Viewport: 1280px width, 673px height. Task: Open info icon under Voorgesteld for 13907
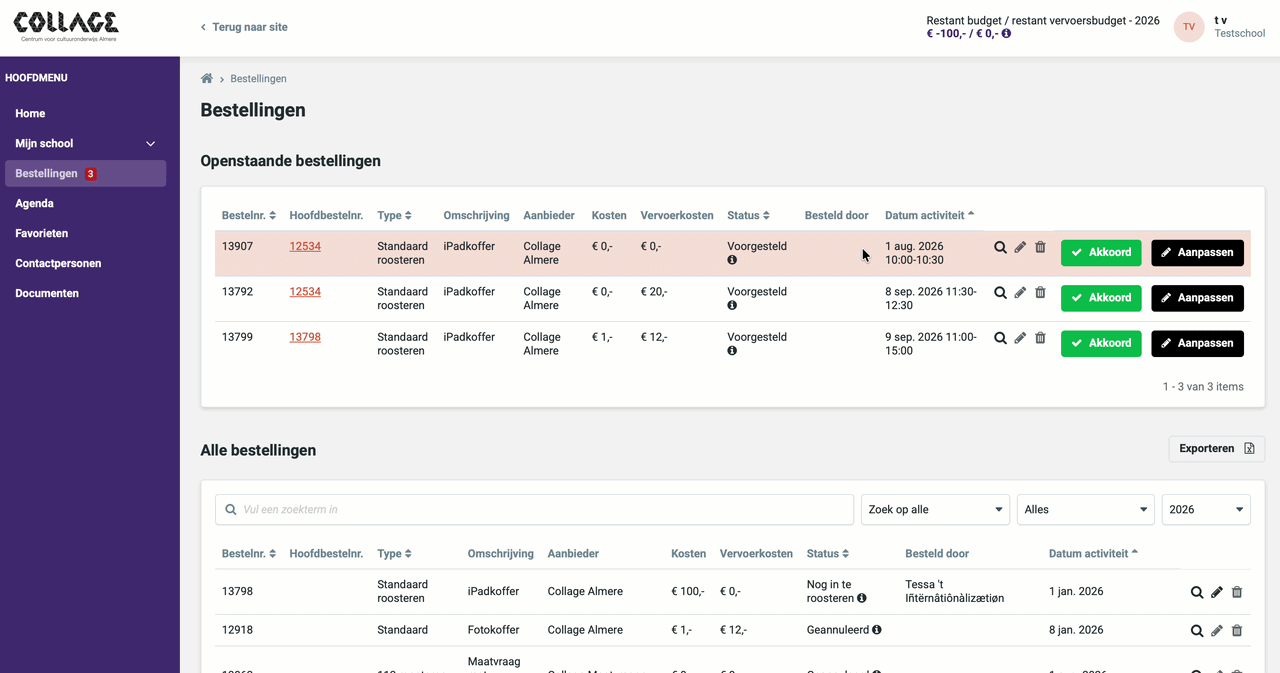coord(732,260)
